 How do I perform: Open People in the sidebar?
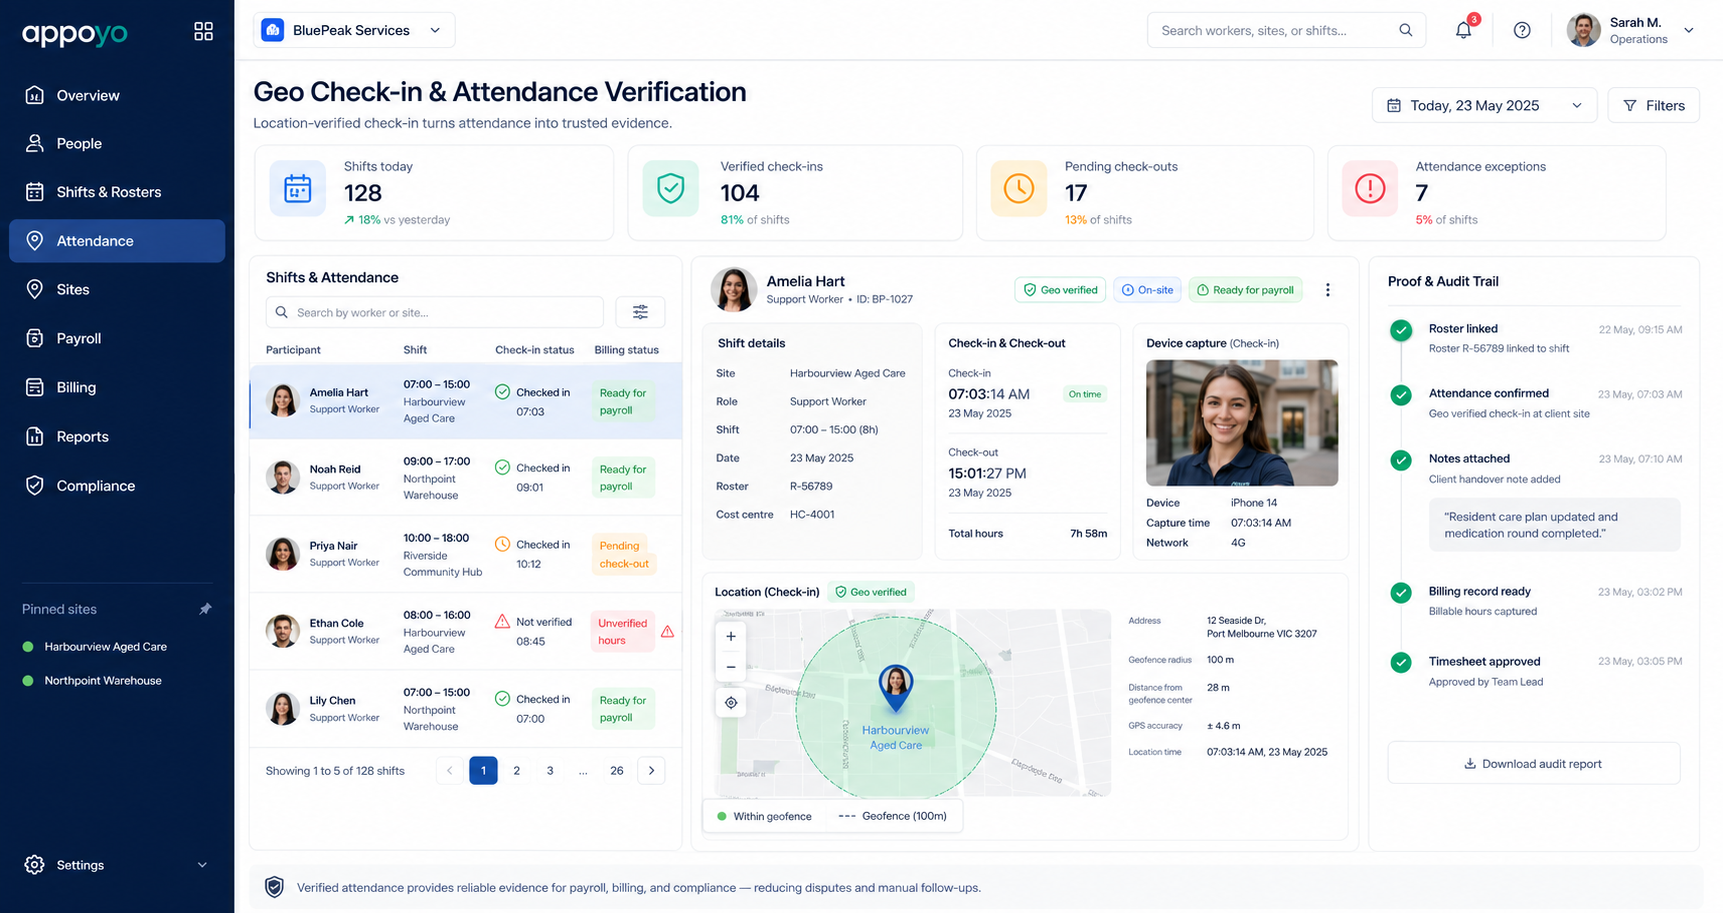click(x=117, y=144)
